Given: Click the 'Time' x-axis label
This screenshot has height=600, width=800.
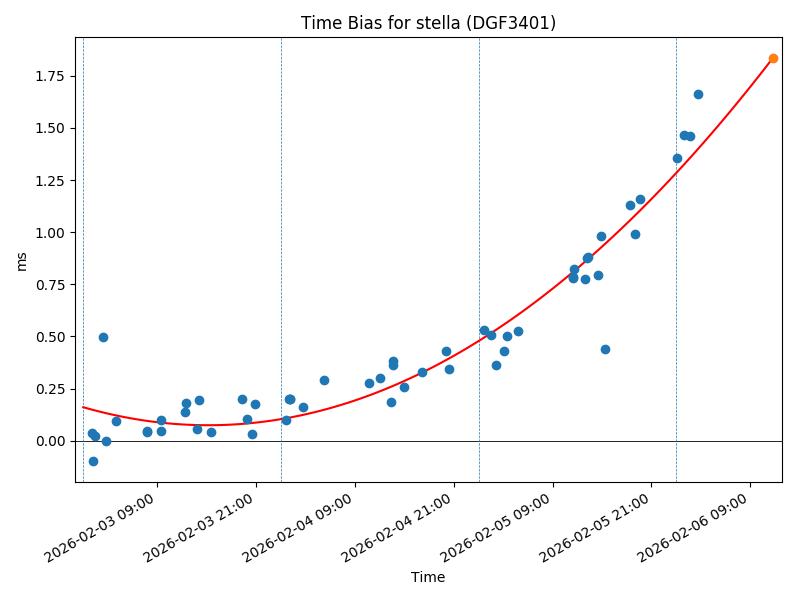Looking at the screenshot, I should point(428,577).
